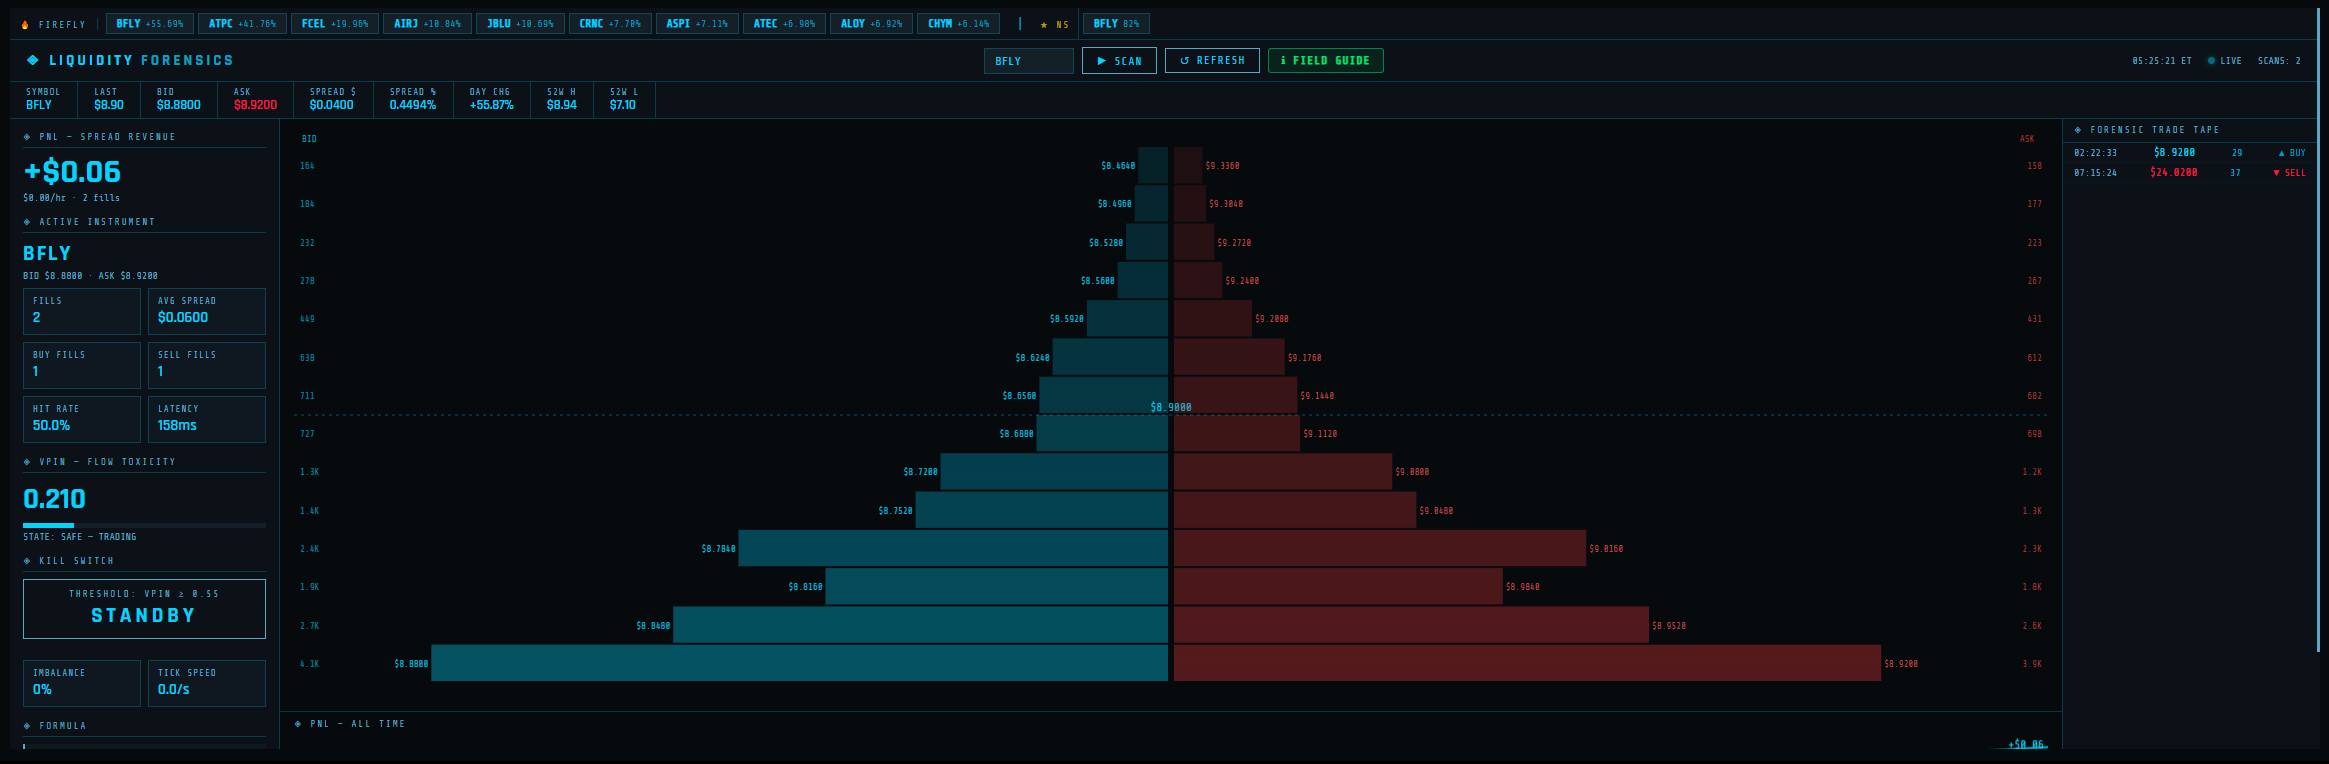The height and width of the screenshot is (764, 2329).
Task: Click the +$0.06 spread revenue value
Action: [72, 172]
